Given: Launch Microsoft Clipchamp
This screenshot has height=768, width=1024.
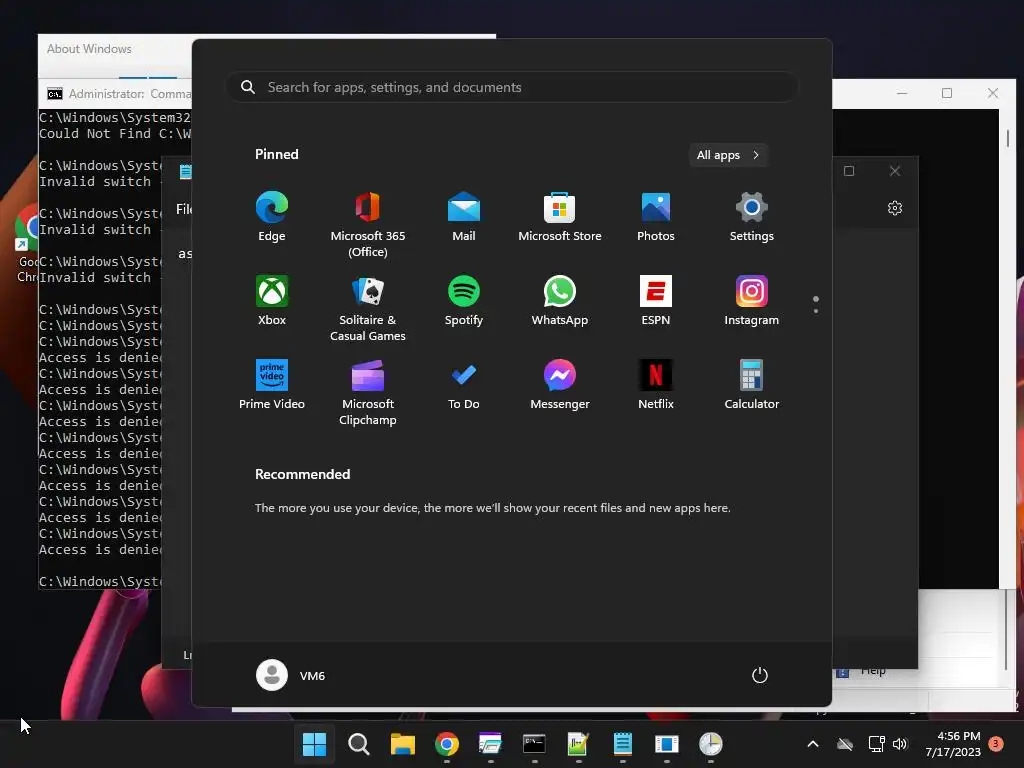Looking at the screenshot, I should tap(368, 393).
